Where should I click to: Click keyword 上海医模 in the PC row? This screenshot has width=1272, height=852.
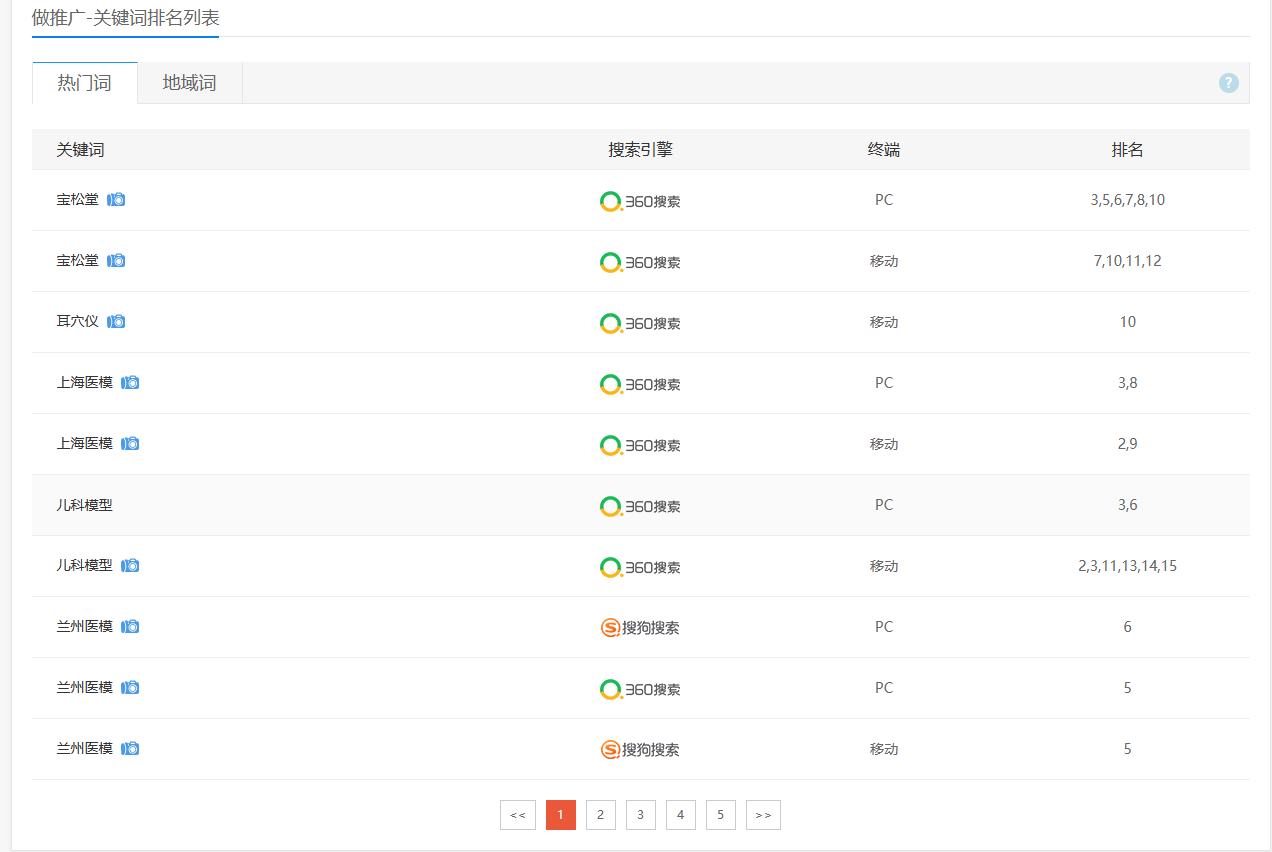point(85,383)
